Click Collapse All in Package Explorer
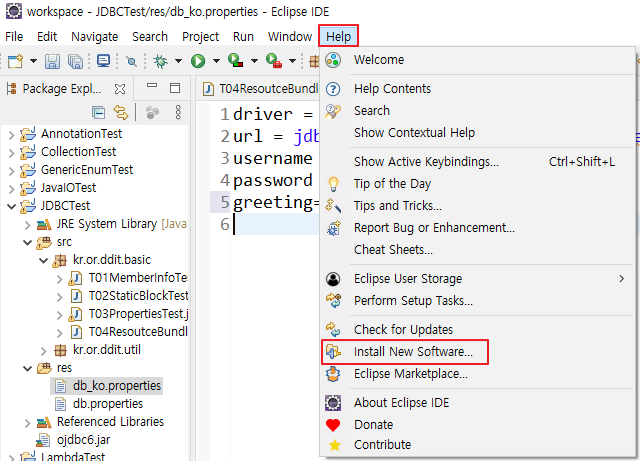Image resolution: width=640 pixels, height=461 pixels. coord(99,112)
